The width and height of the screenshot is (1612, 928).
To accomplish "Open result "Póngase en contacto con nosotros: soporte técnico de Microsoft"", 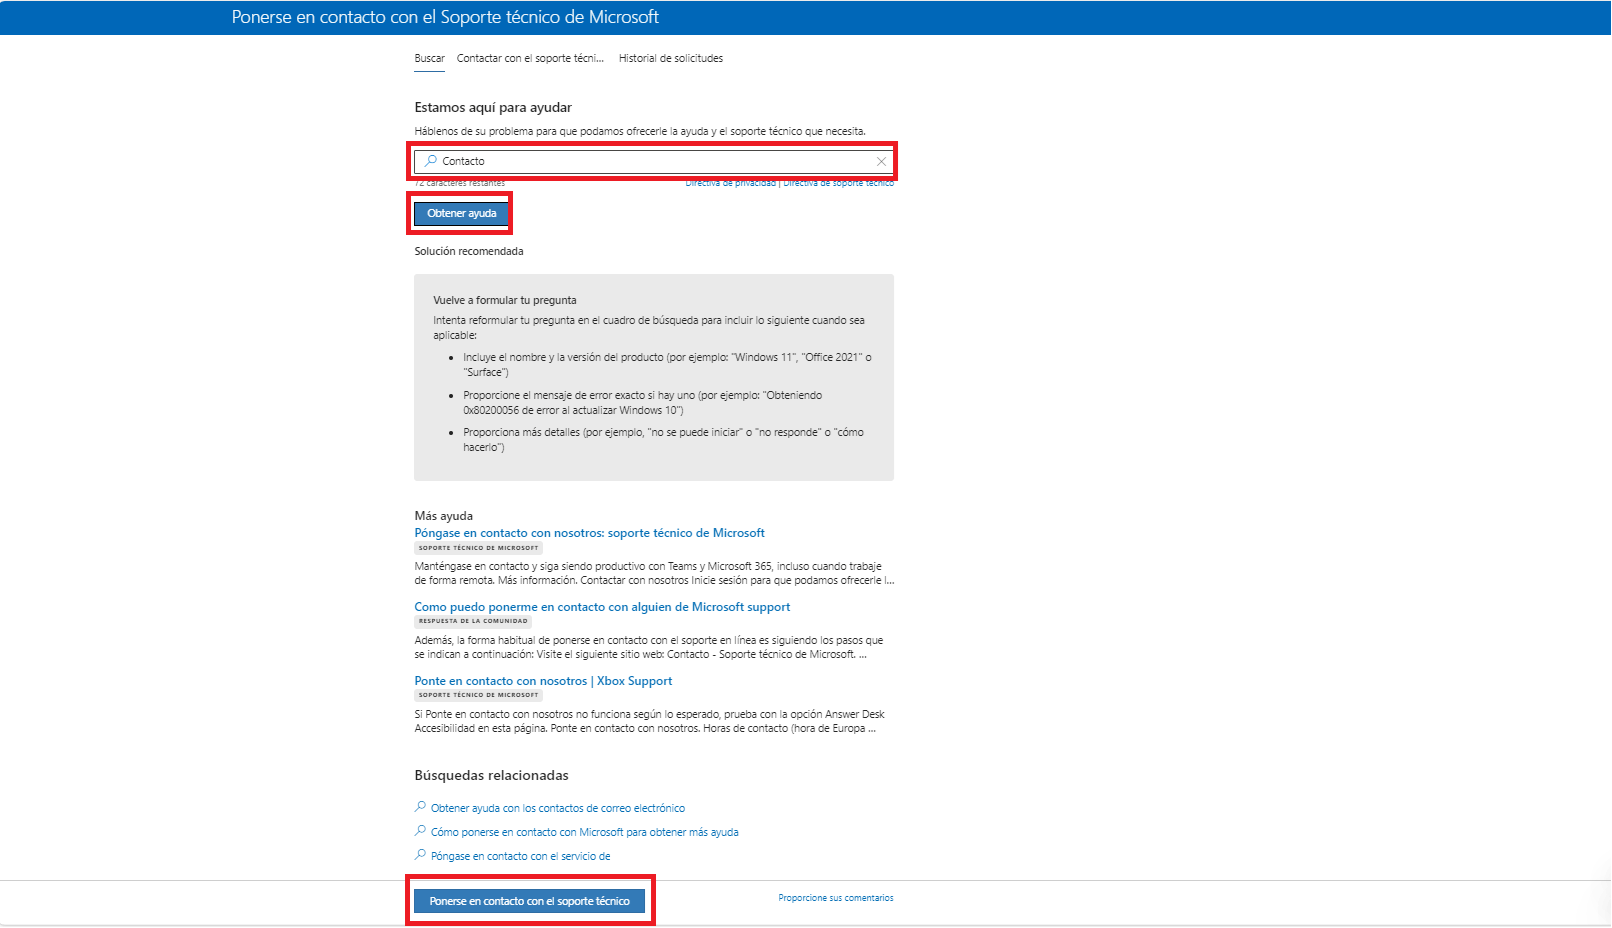I will click(590, 533).
